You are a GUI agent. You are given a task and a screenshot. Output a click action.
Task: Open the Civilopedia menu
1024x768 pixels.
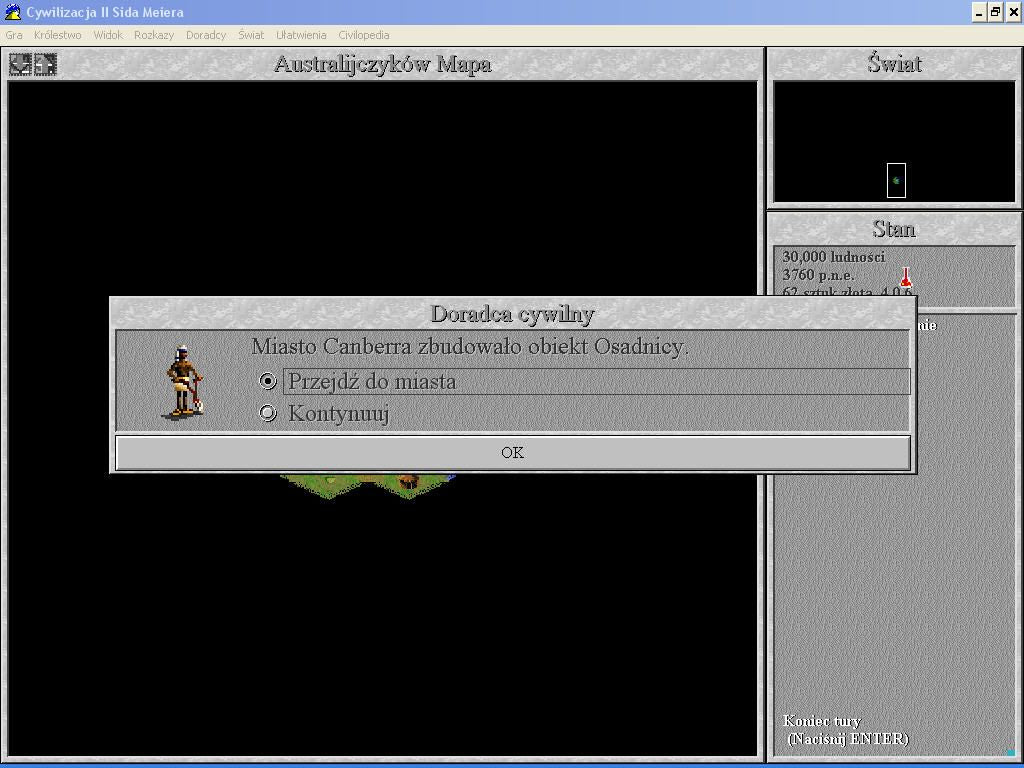(x=364, y=35)
